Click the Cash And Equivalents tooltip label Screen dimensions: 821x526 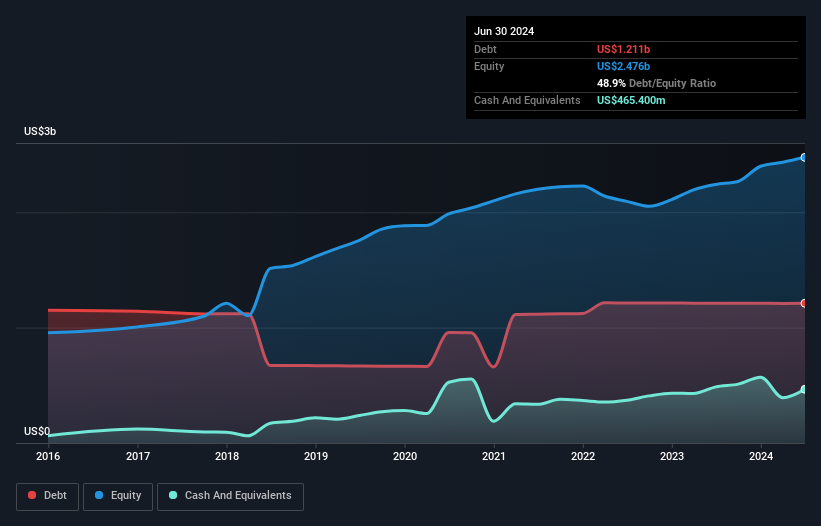(527, 100)
